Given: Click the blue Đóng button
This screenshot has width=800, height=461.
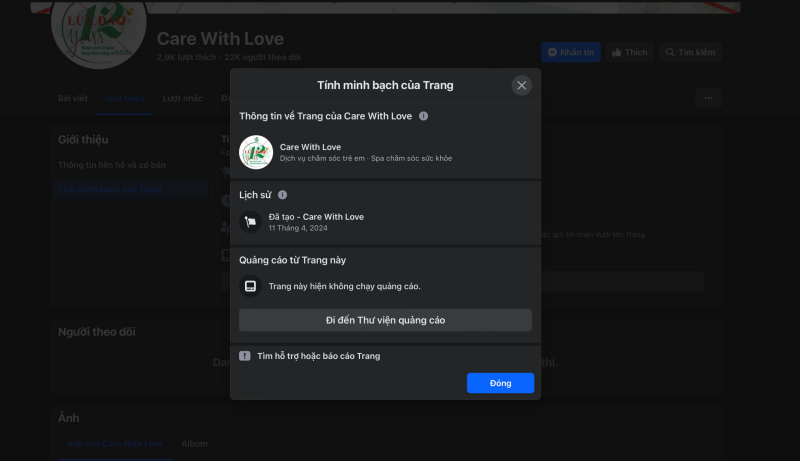Looking at the screenshot, I should tap(501, 383).
